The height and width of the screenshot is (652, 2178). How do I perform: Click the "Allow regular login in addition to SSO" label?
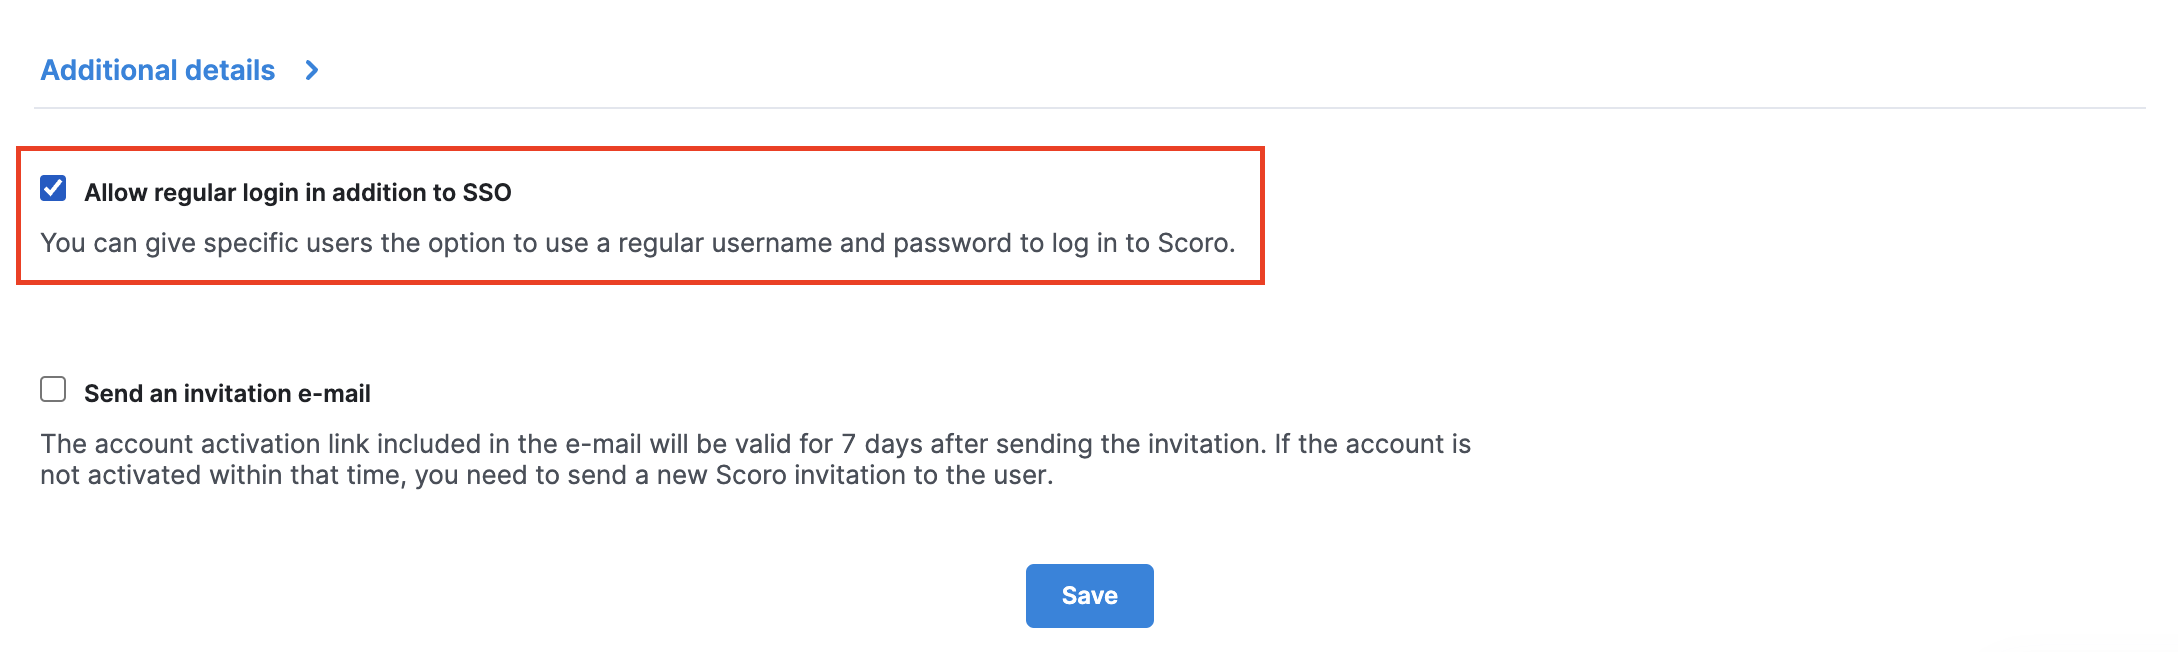point(297,192)
